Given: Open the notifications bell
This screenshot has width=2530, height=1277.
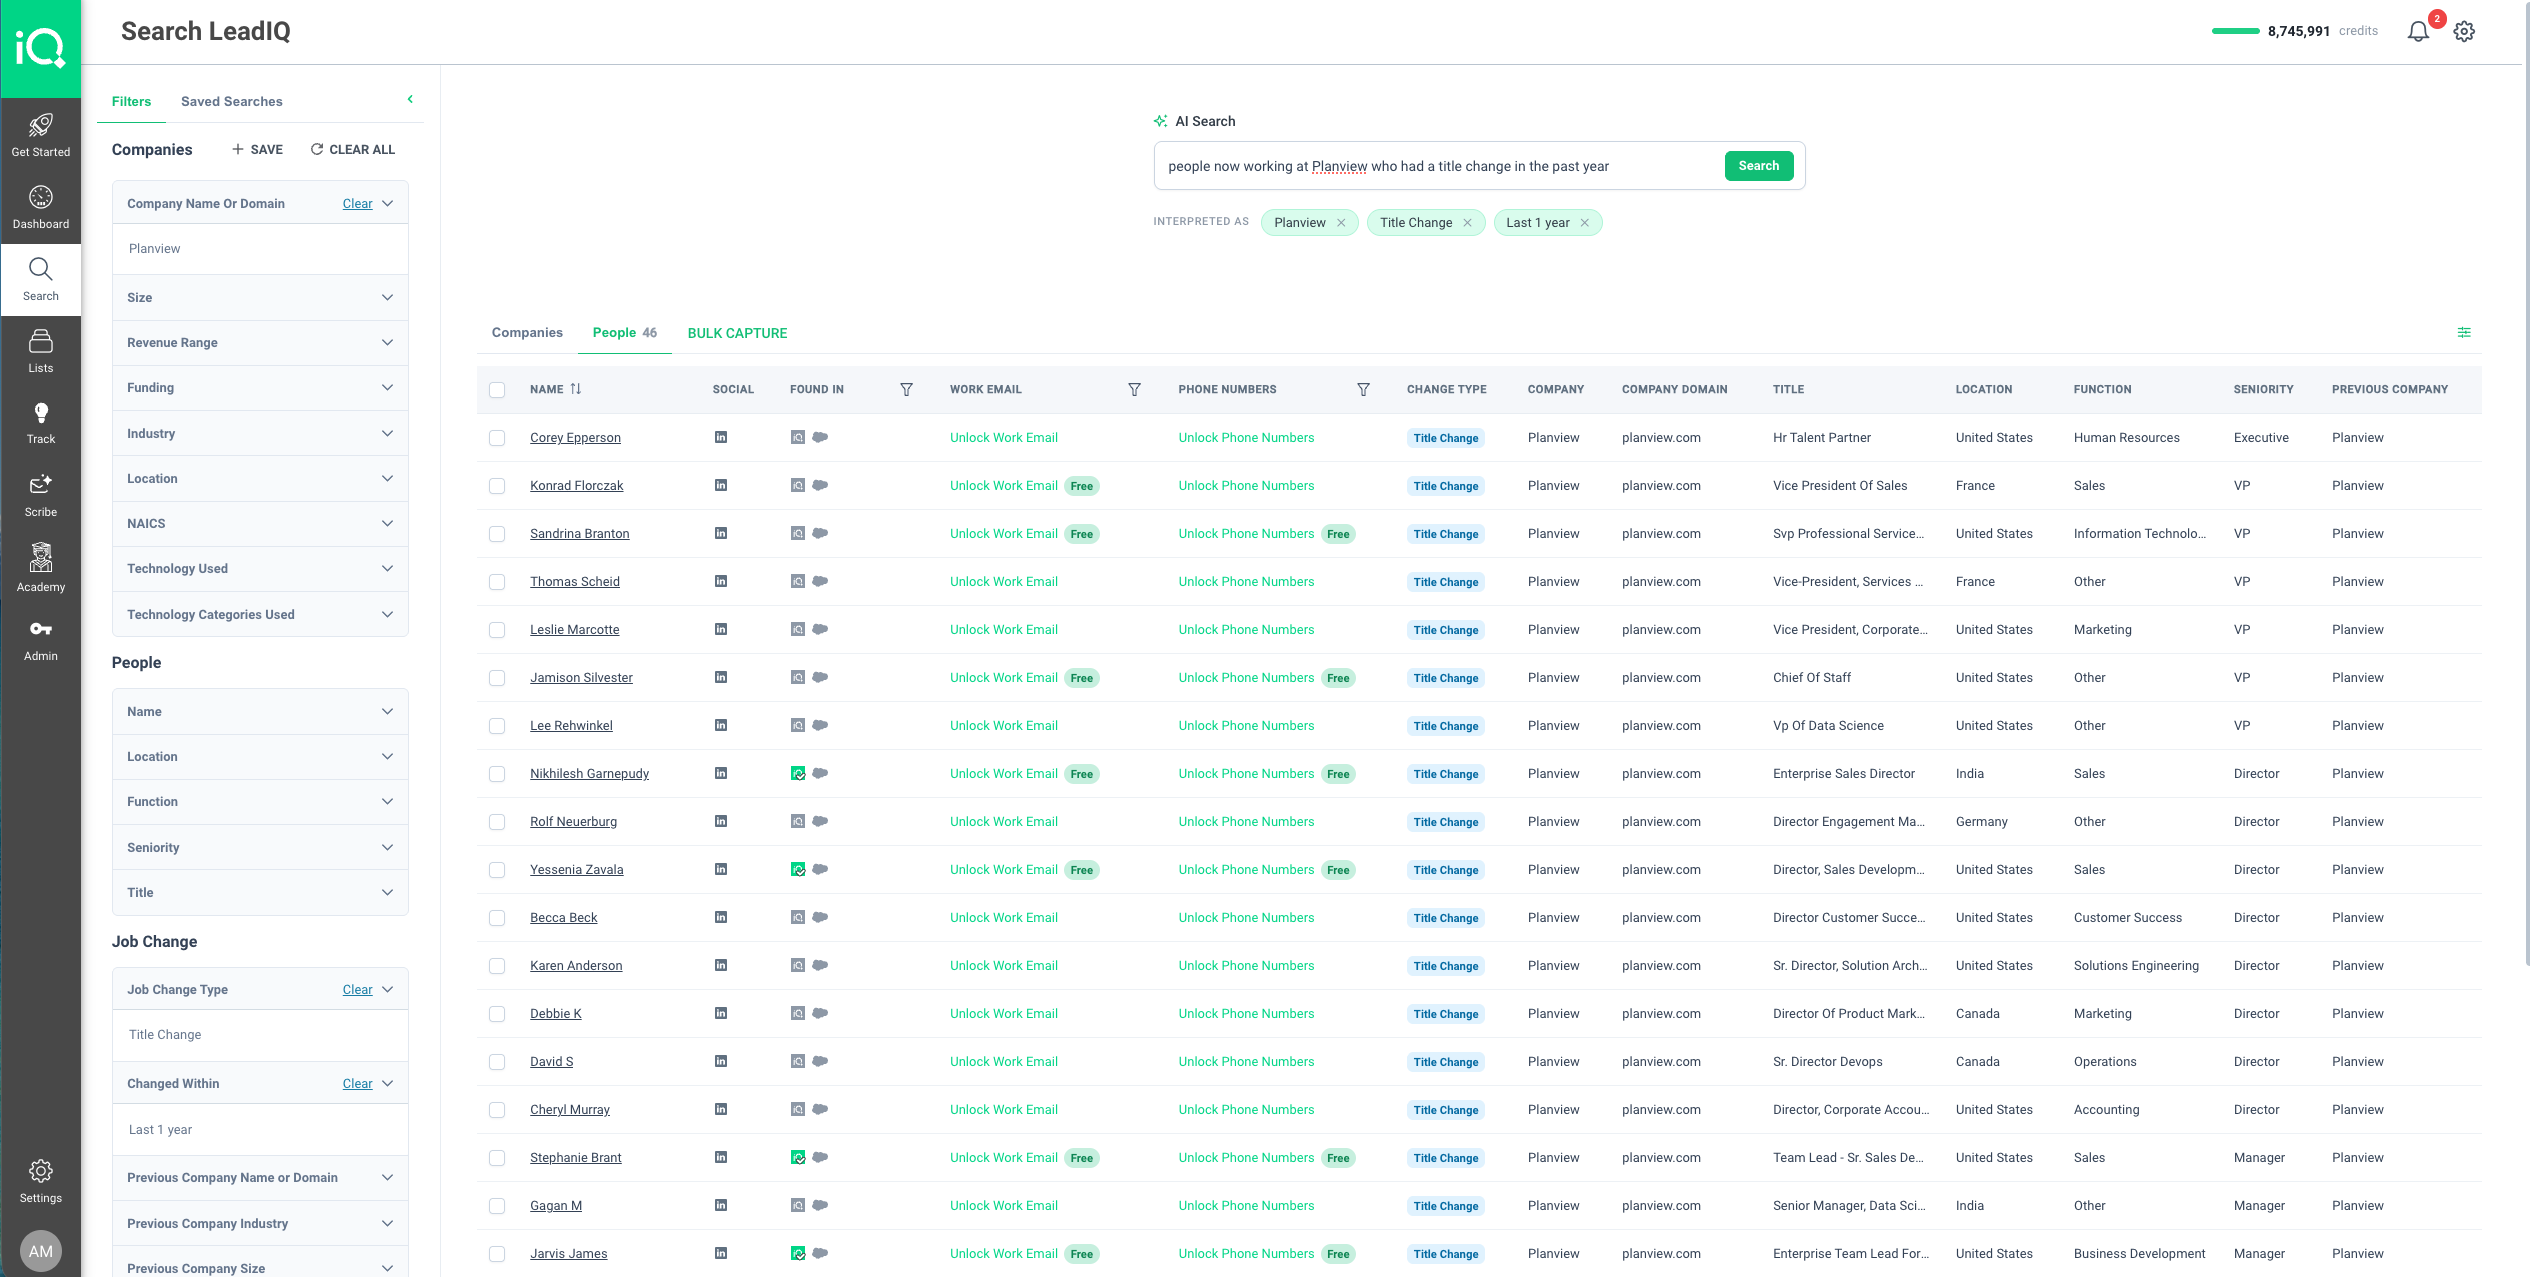Looking at the screenshot, I should pos(2418,31).
